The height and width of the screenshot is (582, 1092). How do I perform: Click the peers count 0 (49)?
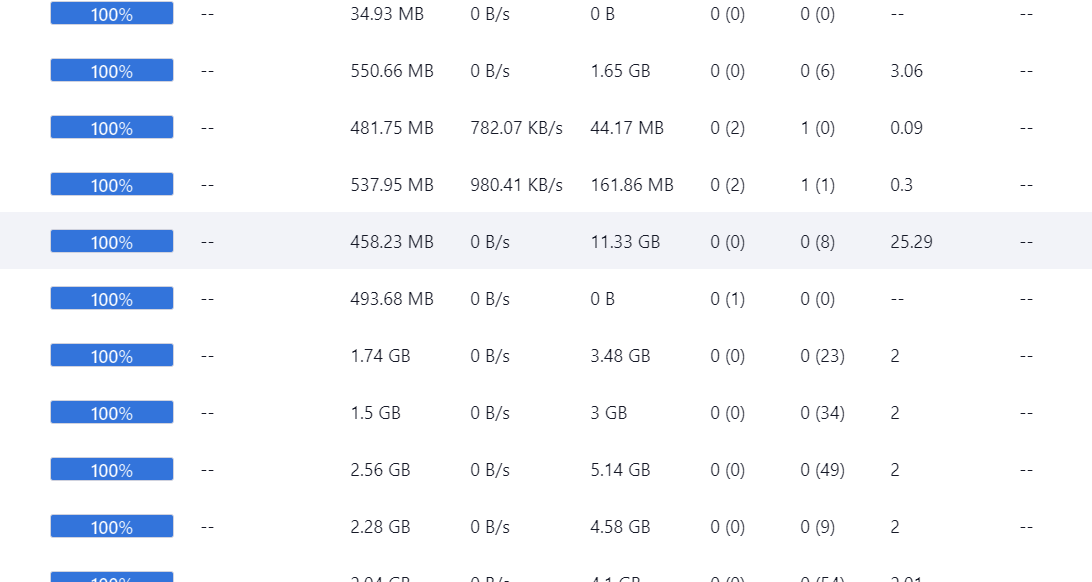tap(822, 470)
